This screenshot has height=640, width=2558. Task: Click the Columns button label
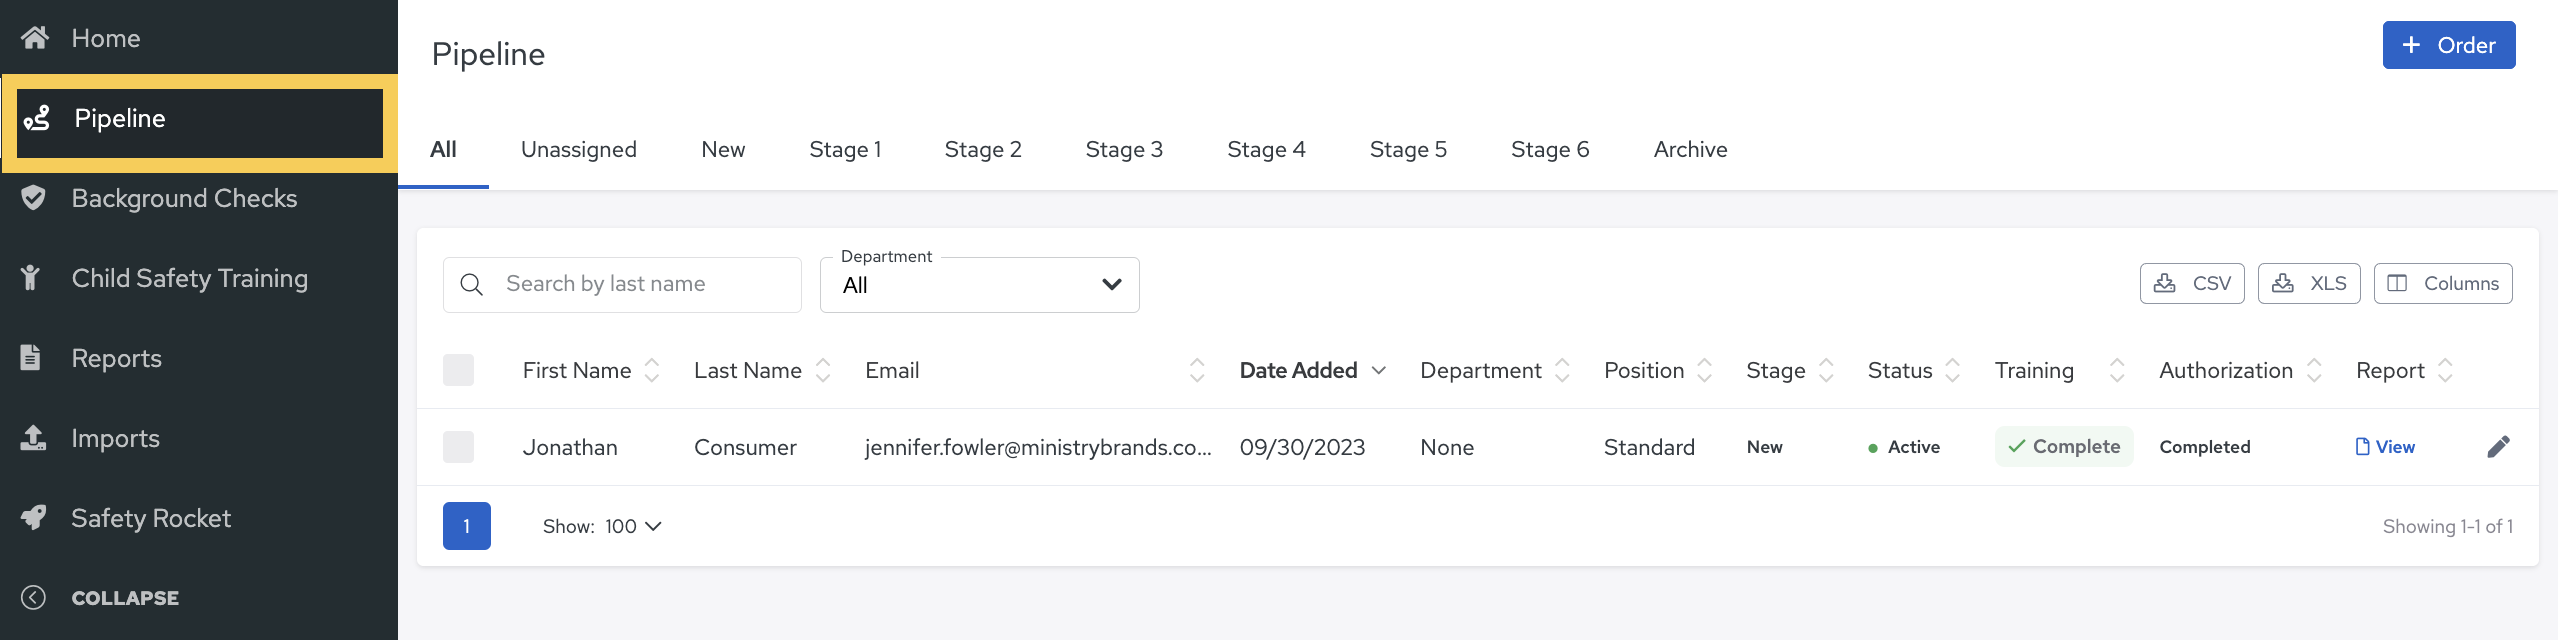coord(2461,283)
